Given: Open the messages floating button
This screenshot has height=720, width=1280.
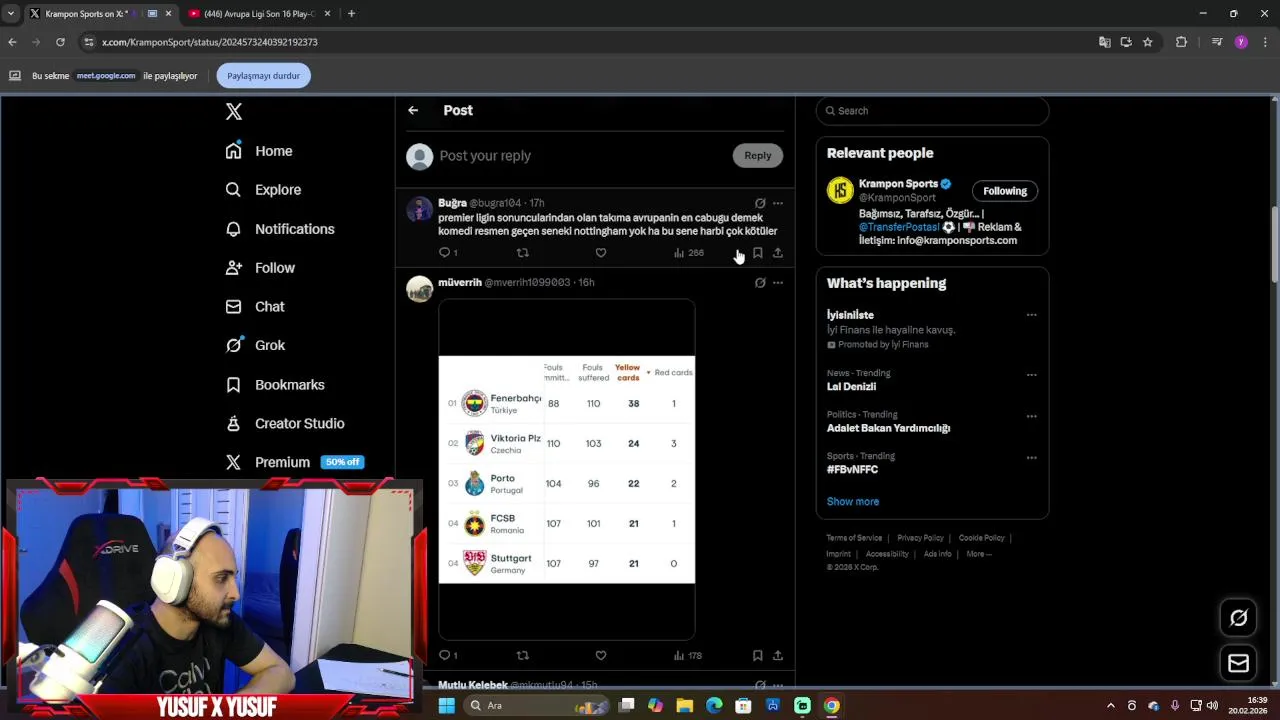Looking at the screenshot, I should pyautogui.click(x=1238, y=663).
